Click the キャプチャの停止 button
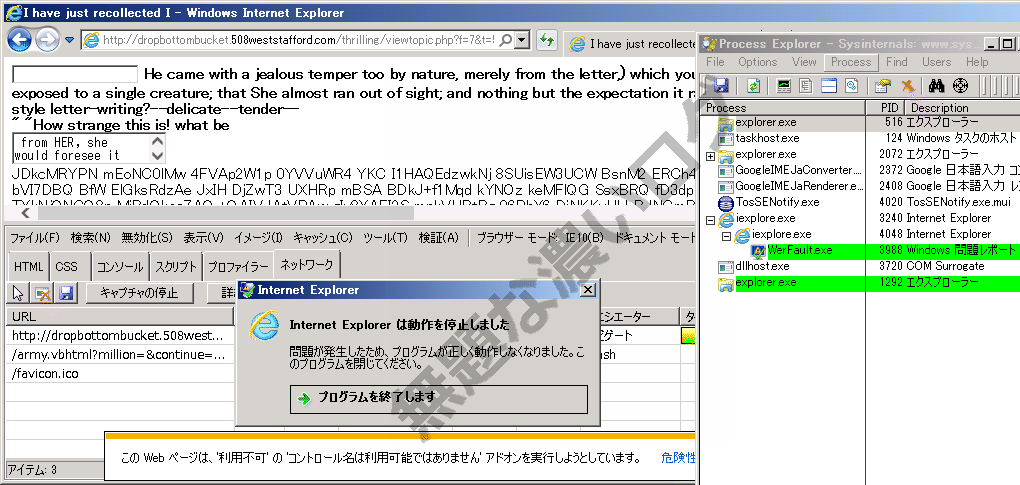Viewport: 1020px width, 485px height. pos(140,293)
